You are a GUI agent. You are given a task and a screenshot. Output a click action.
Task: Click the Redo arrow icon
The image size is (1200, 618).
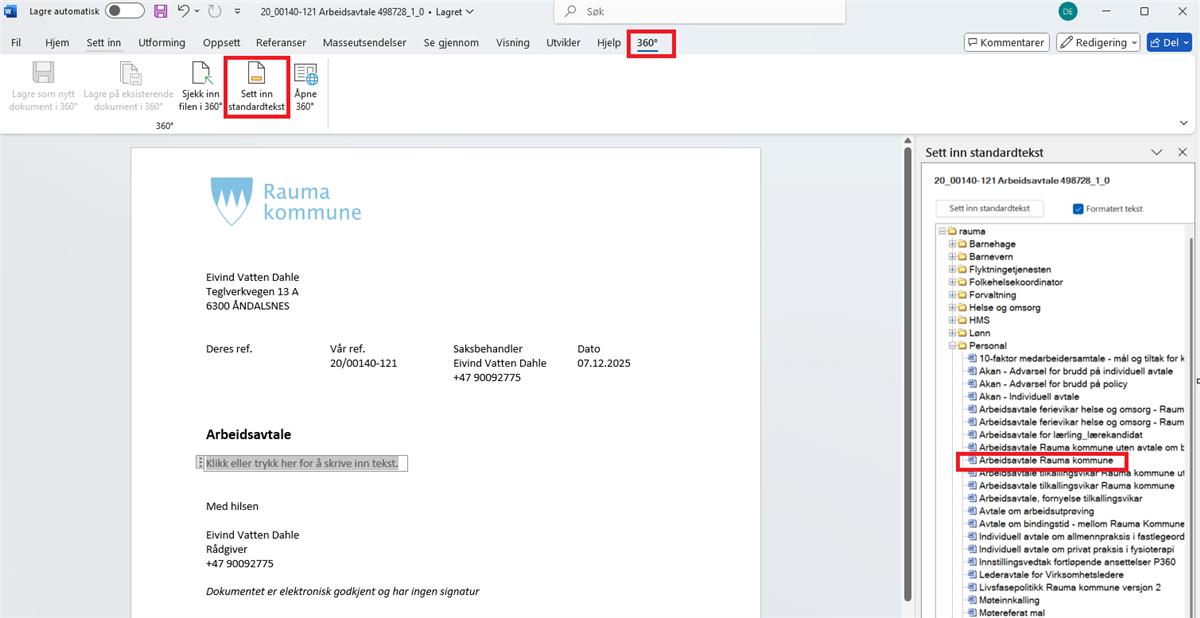point(214,11)
